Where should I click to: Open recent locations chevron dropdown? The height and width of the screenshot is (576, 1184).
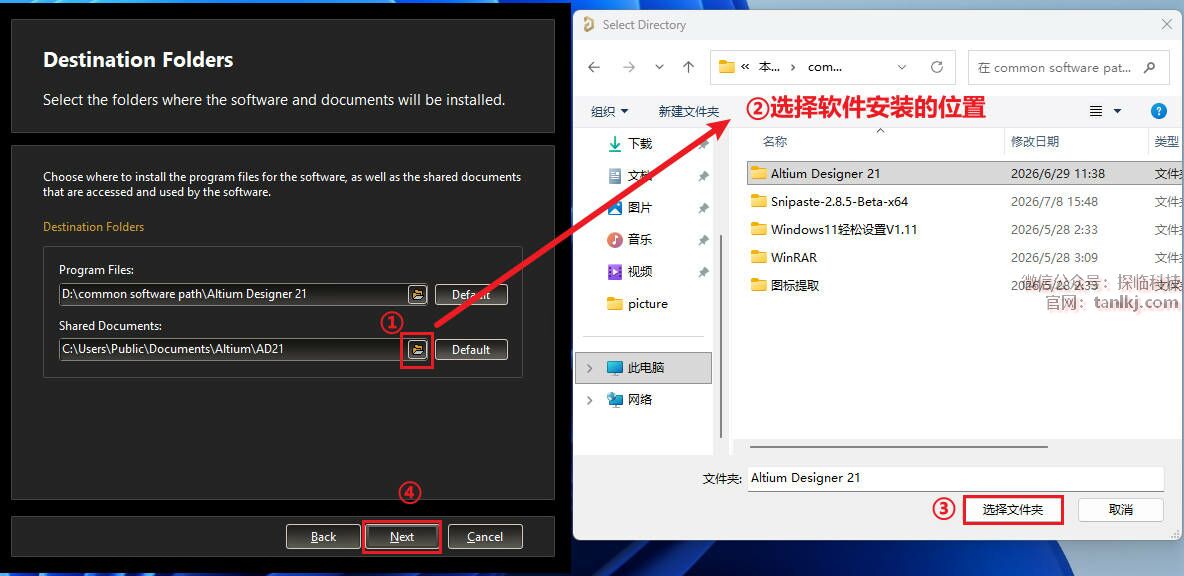659,67
